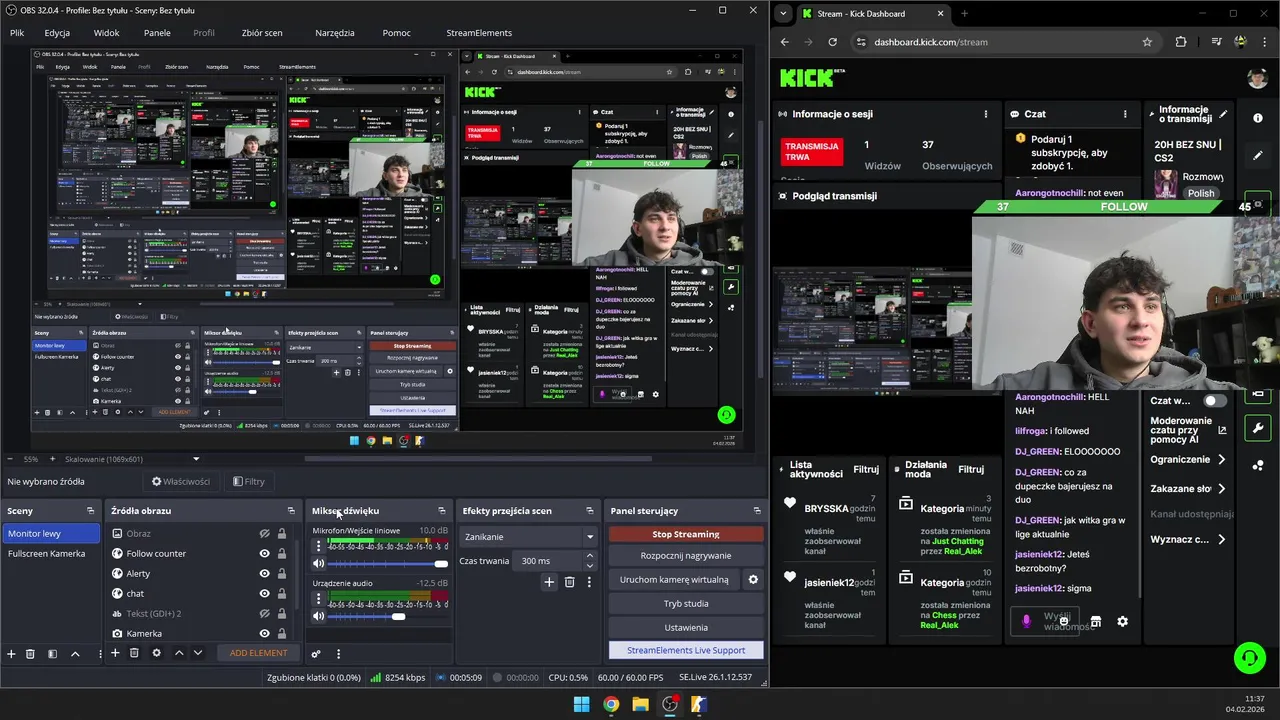Open Właściwości for the selected source

tap(181, 481)
